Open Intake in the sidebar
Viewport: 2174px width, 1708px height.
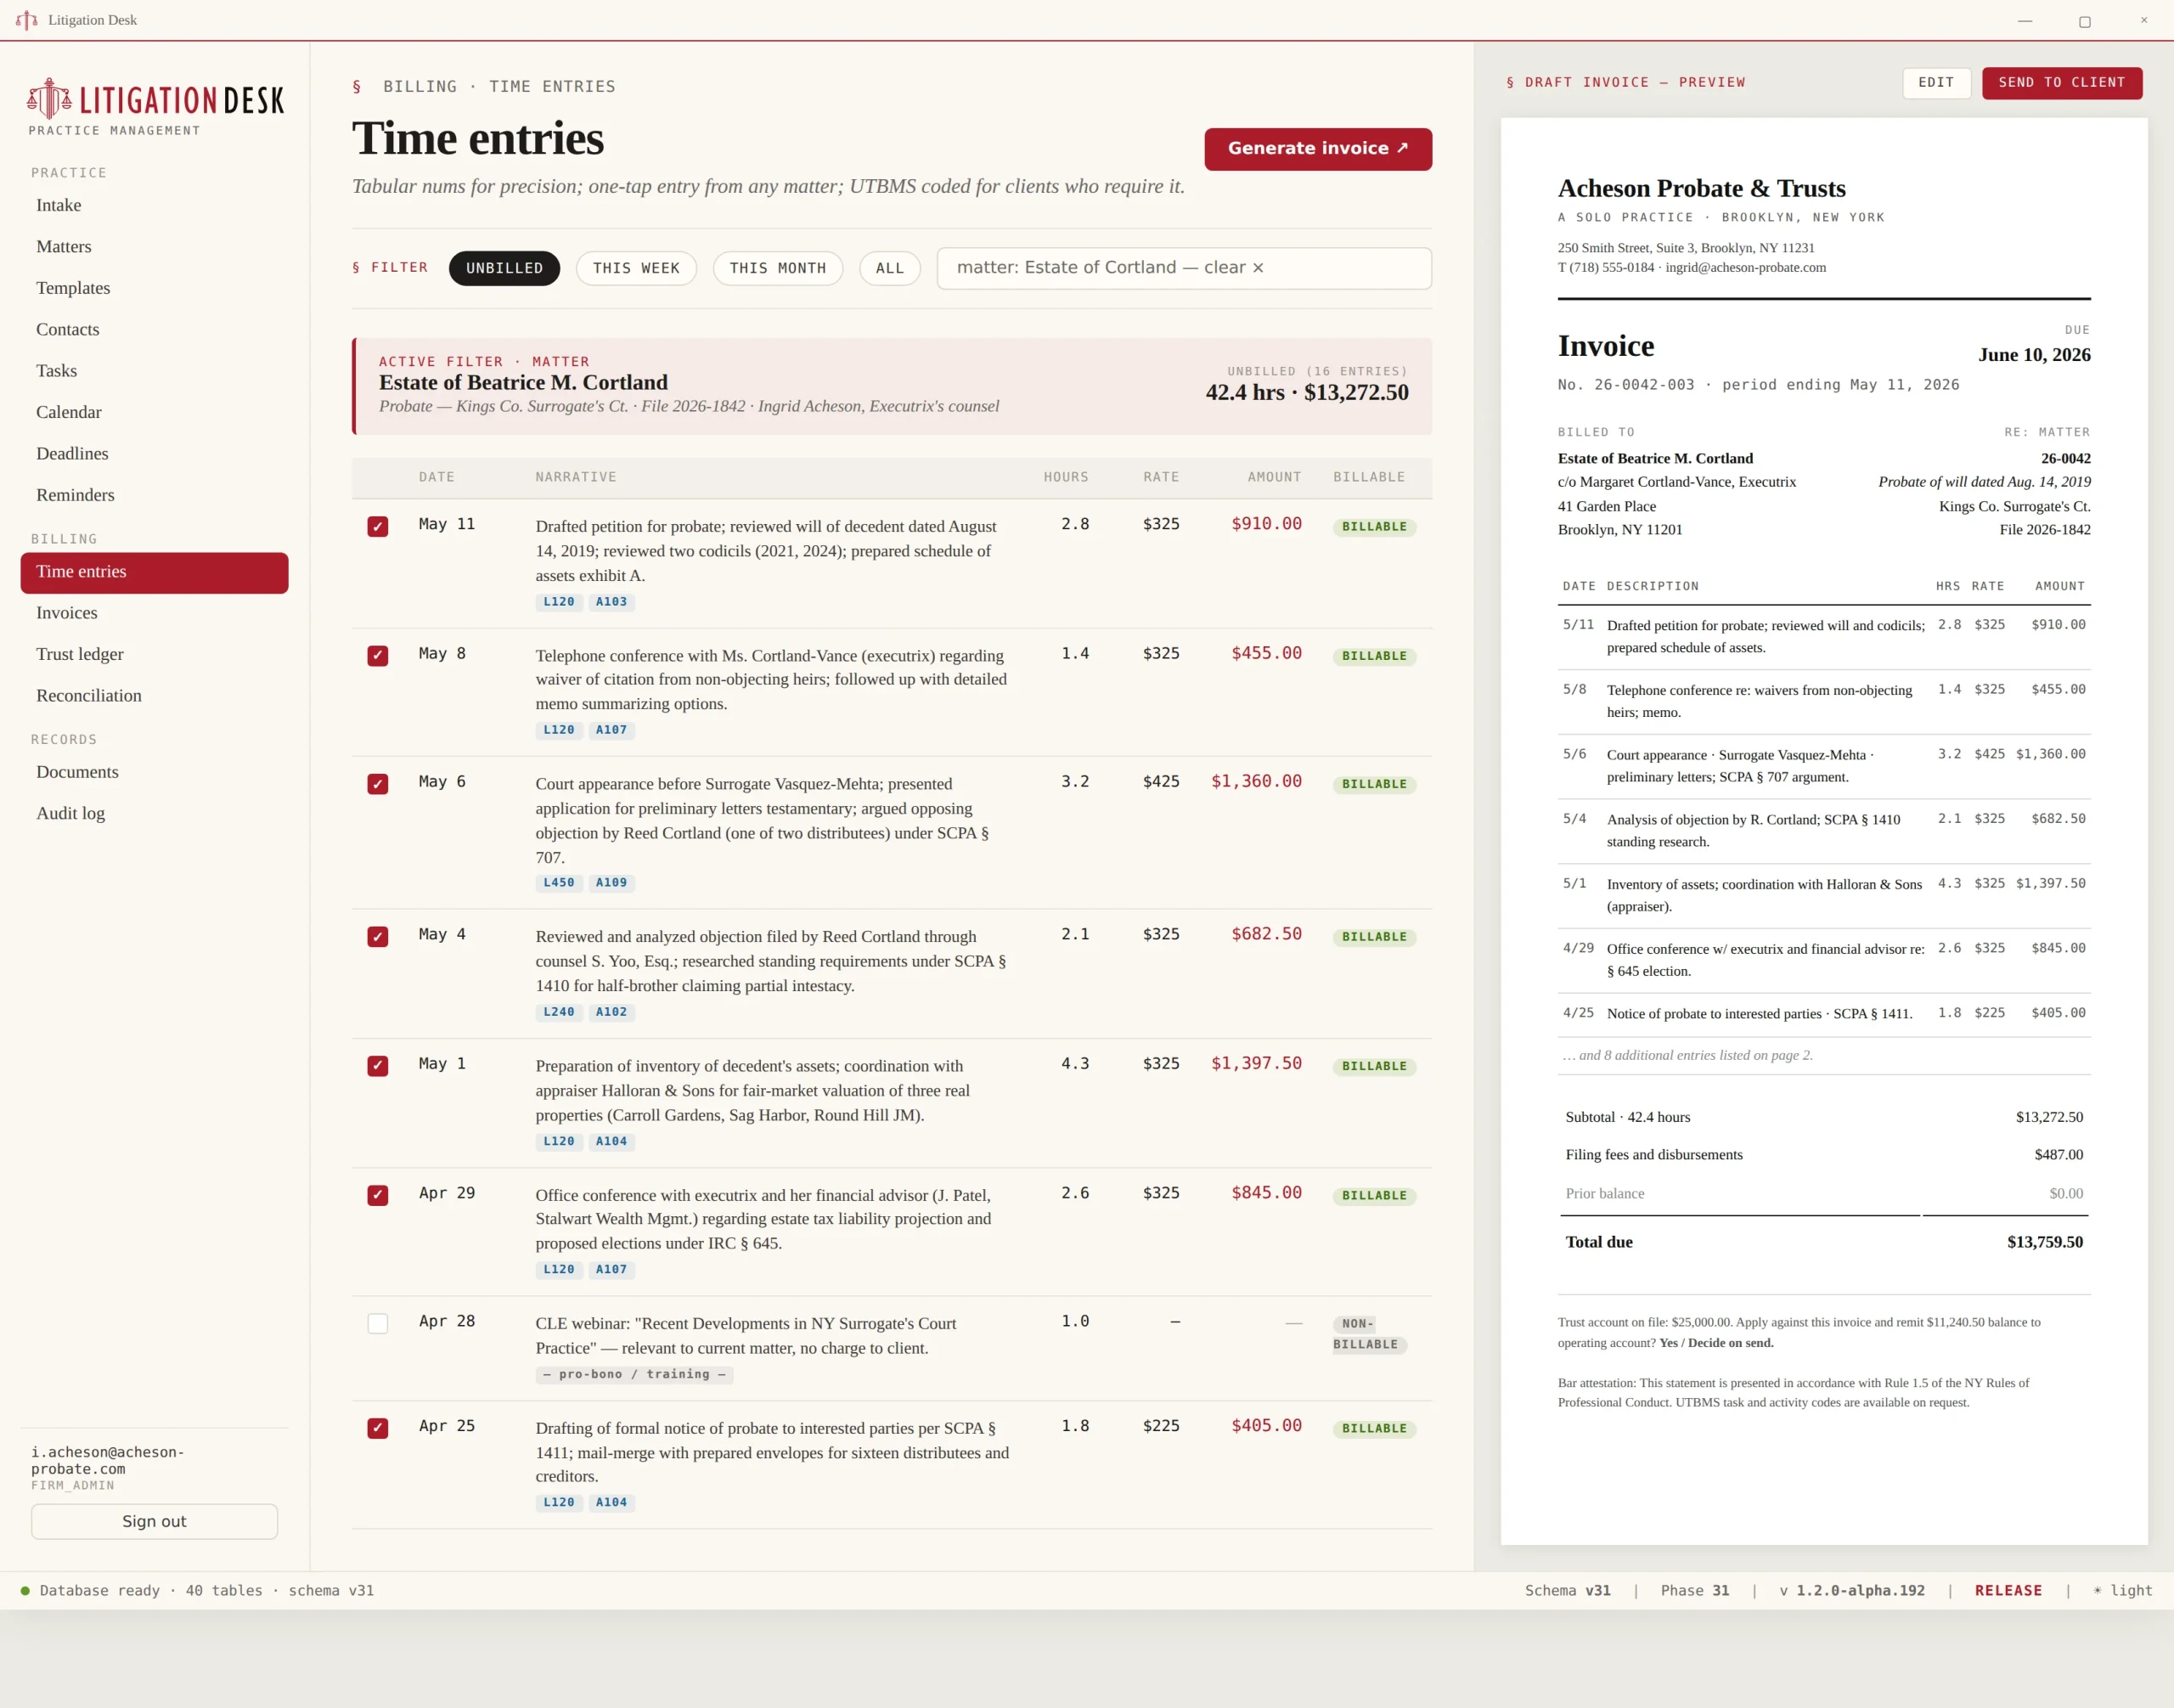pyautogui.click(x=154, y=205)
